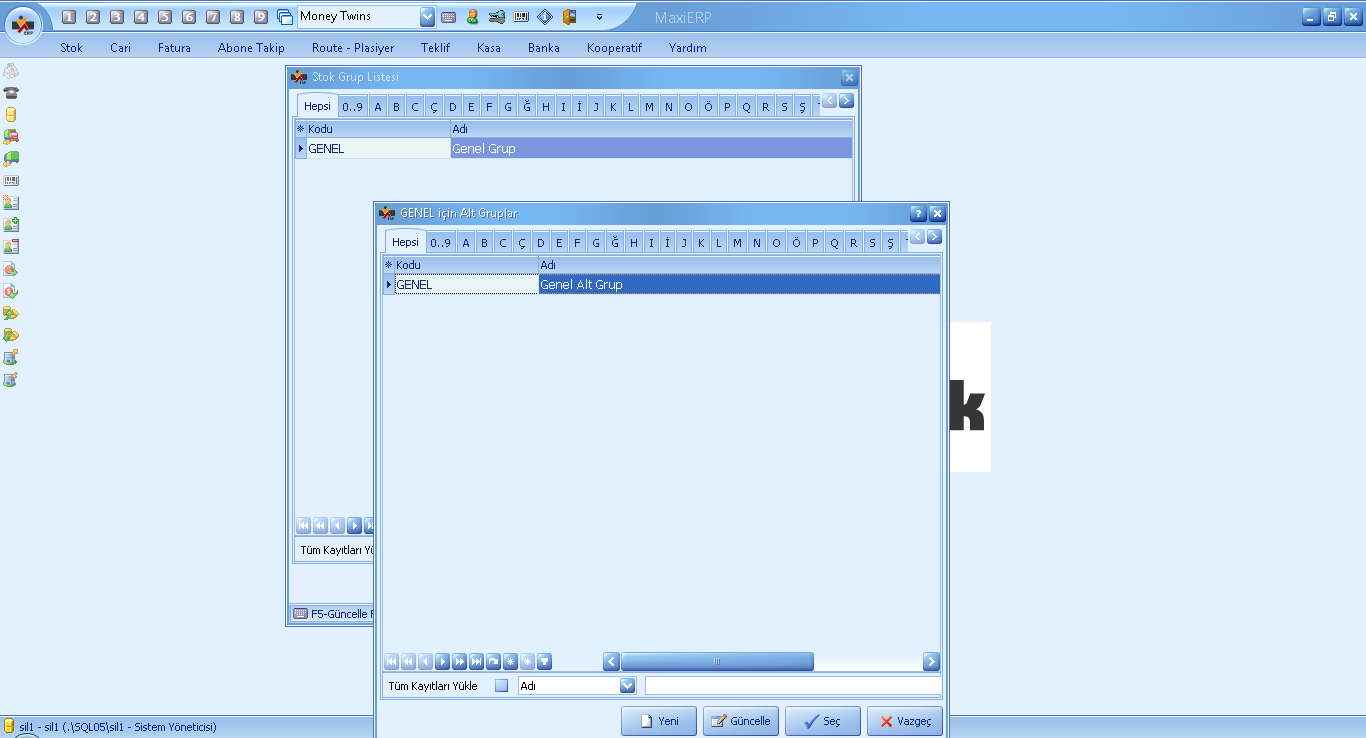Image resolution: width=1366 pixels, height=738 pixels.
Task: Click the keyboard icon next to Money Twins
Action: [448, 17]
